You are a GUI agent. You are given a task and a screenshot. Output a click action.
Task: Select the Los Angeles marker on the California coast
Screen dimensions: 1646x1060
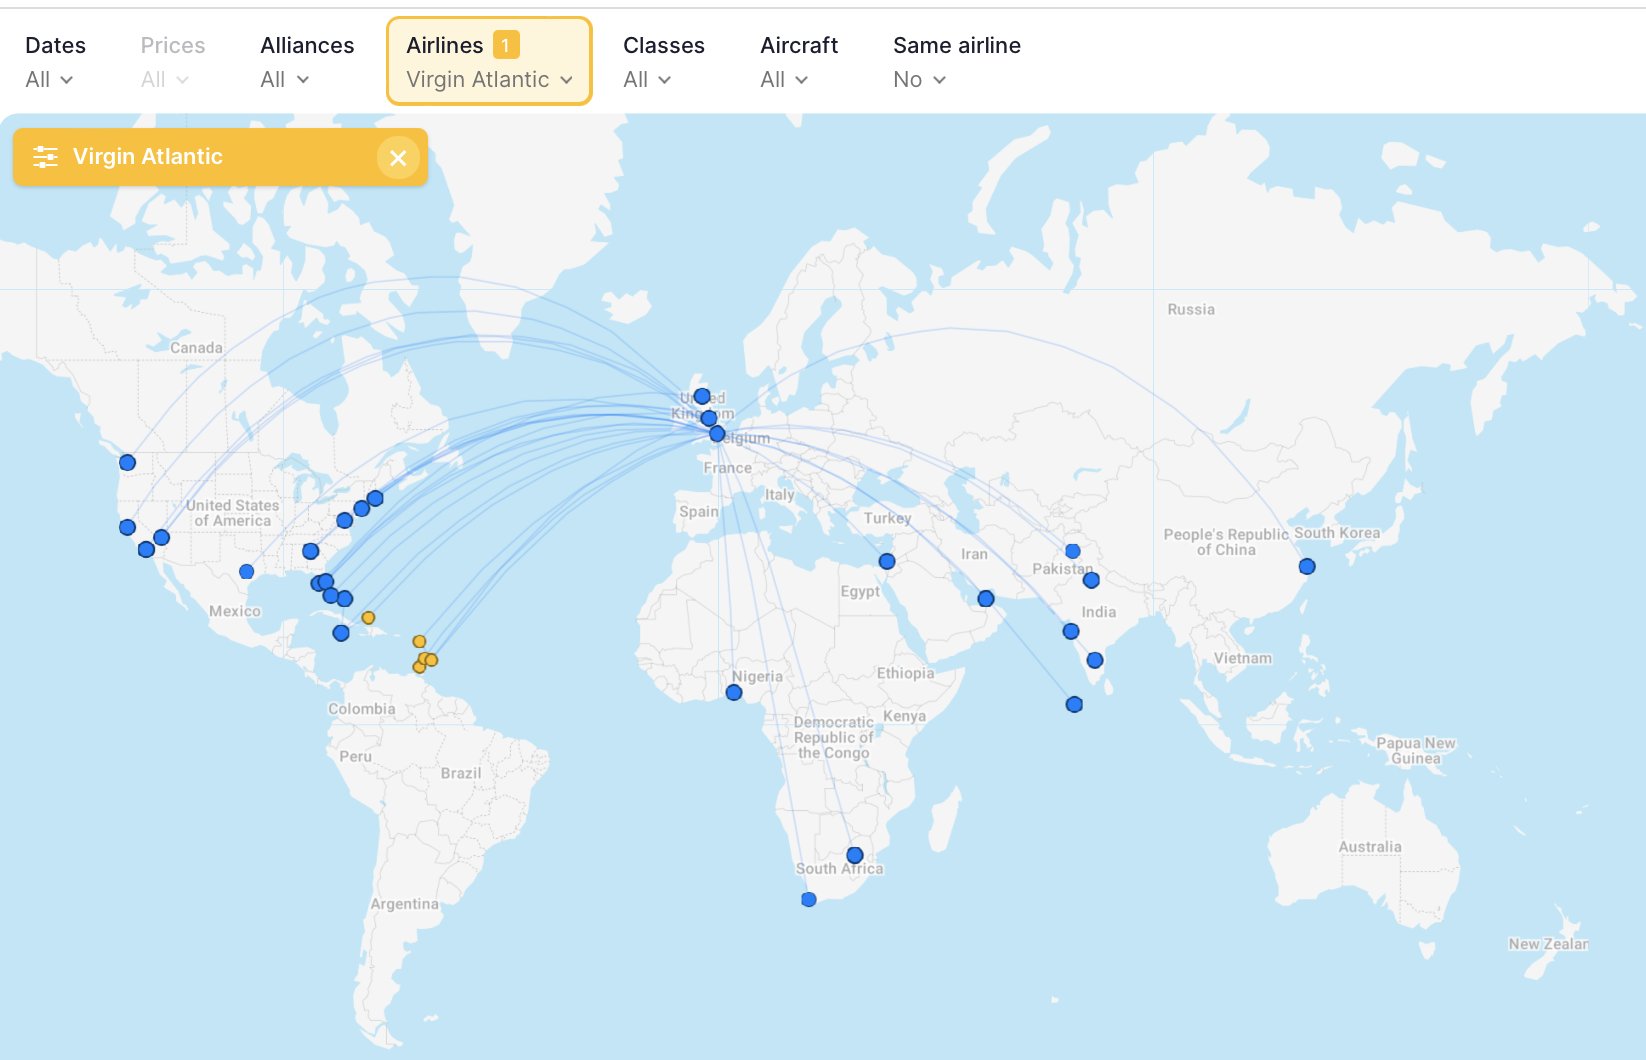point(146,549)
